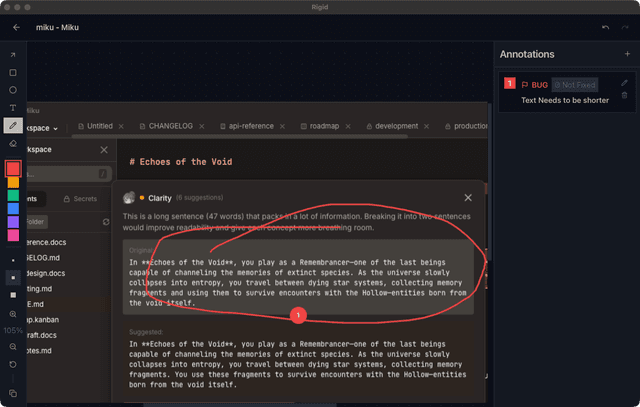The height and width of the screenshot is (407, 640).
Task: Click the Folder button in sidebar
Action: click(x=37, y=222)
